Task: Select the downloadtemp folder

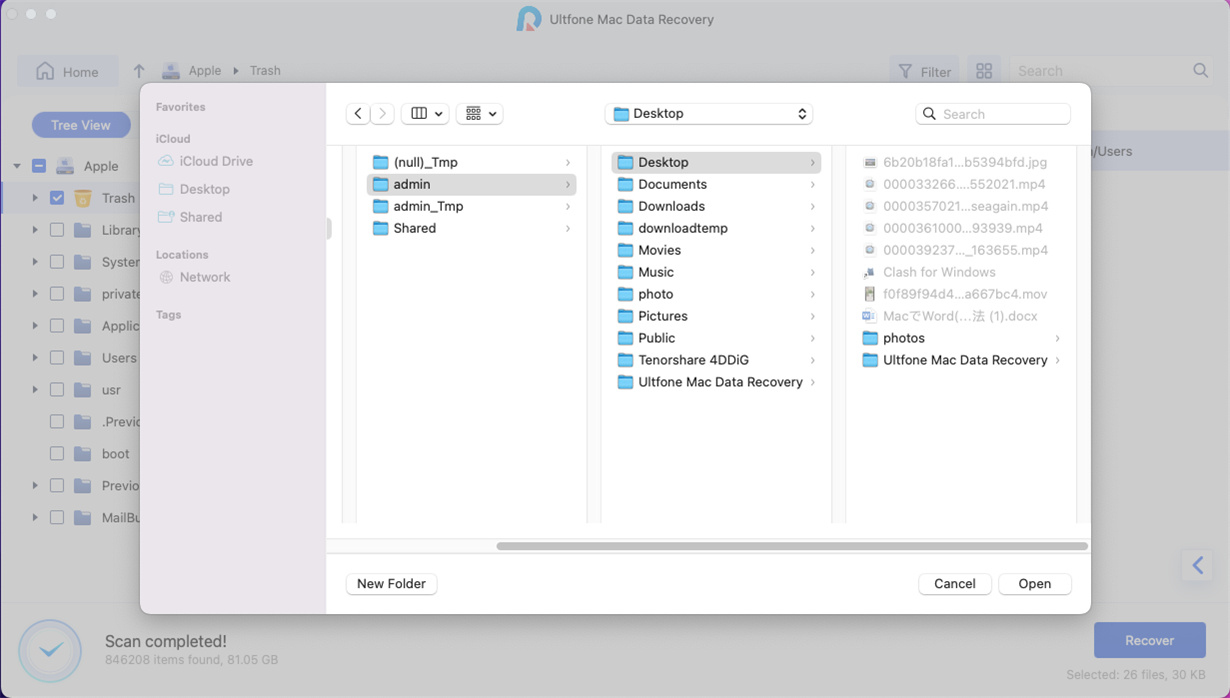Action: tap(716, 228)
